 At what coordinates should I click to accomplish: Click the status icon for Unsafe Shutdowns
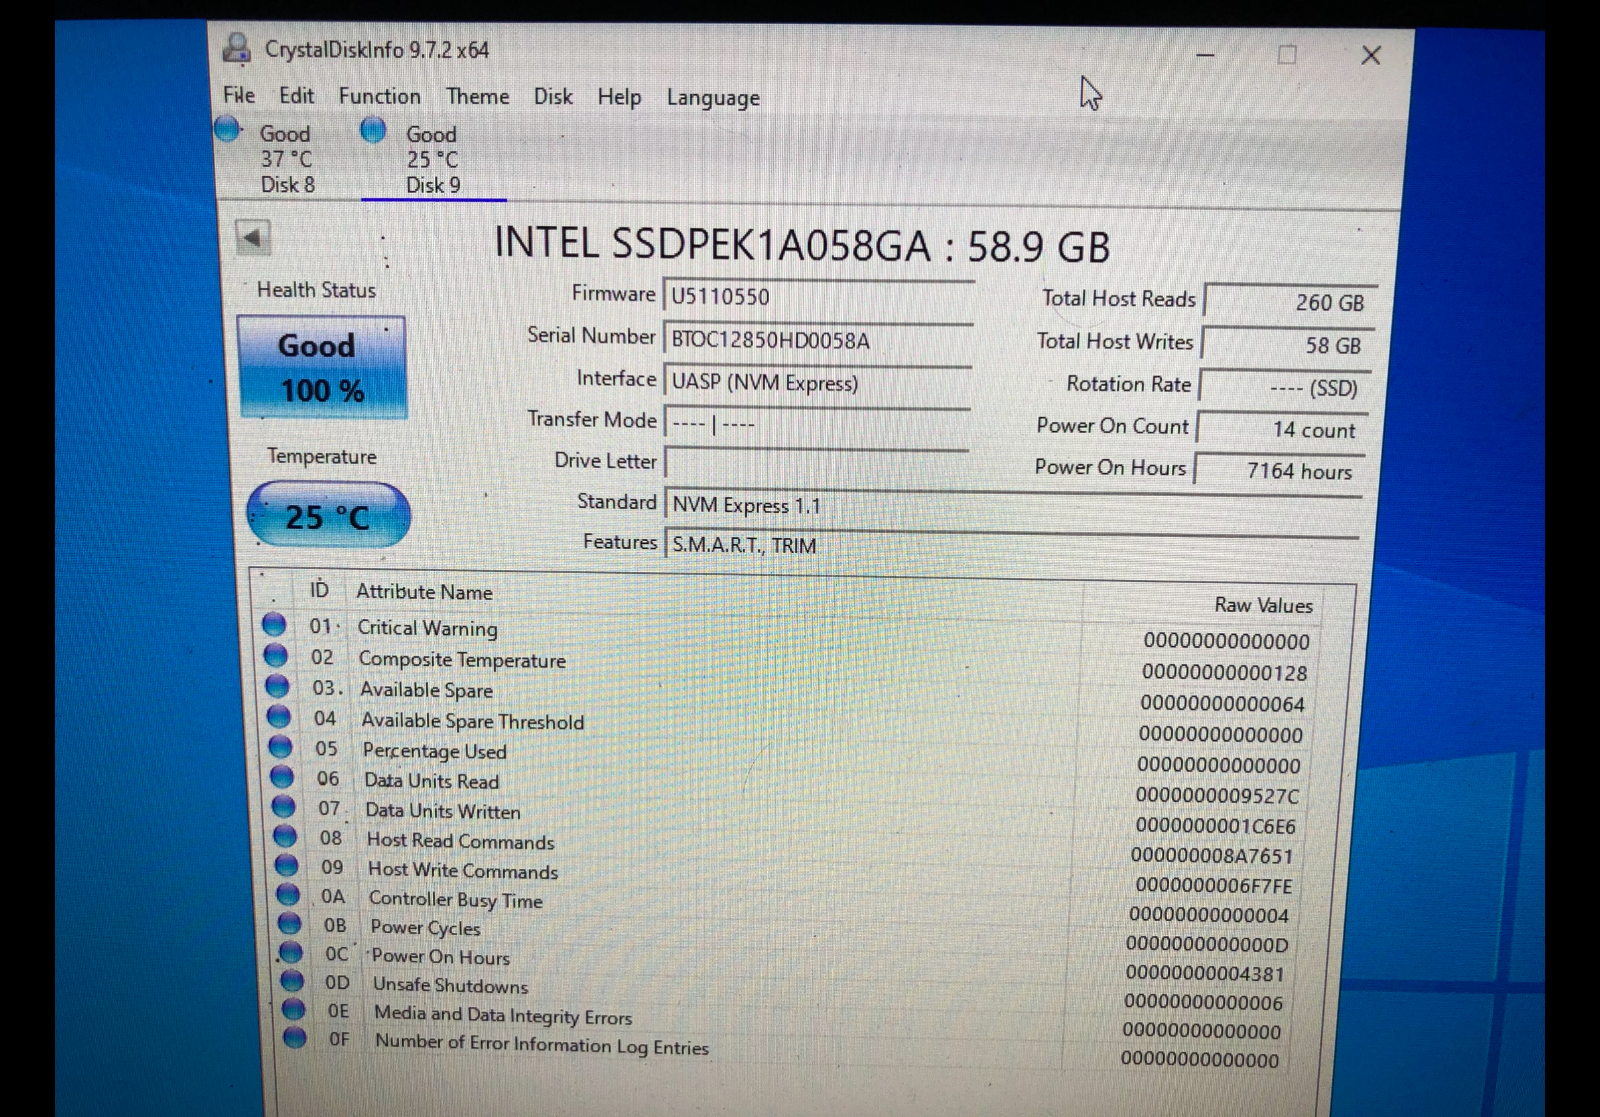click(x=292, y=980)
